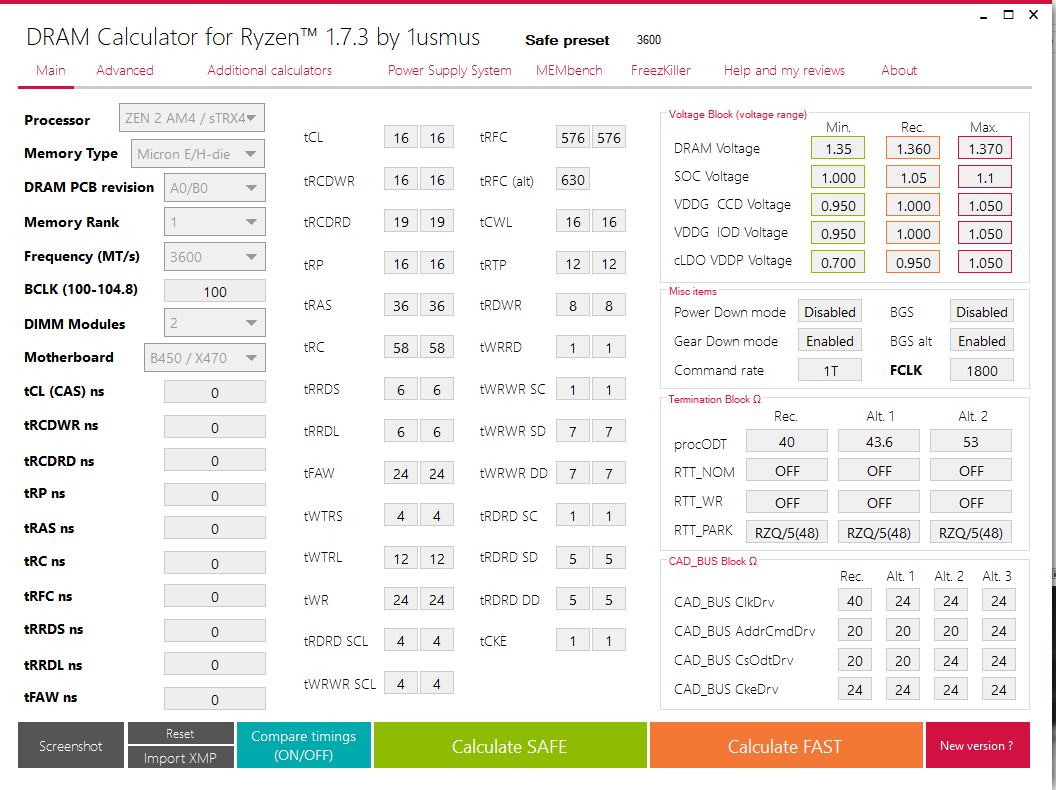Click the Safe preset 3600 value

pyautogui.click(x=649, y=40)
